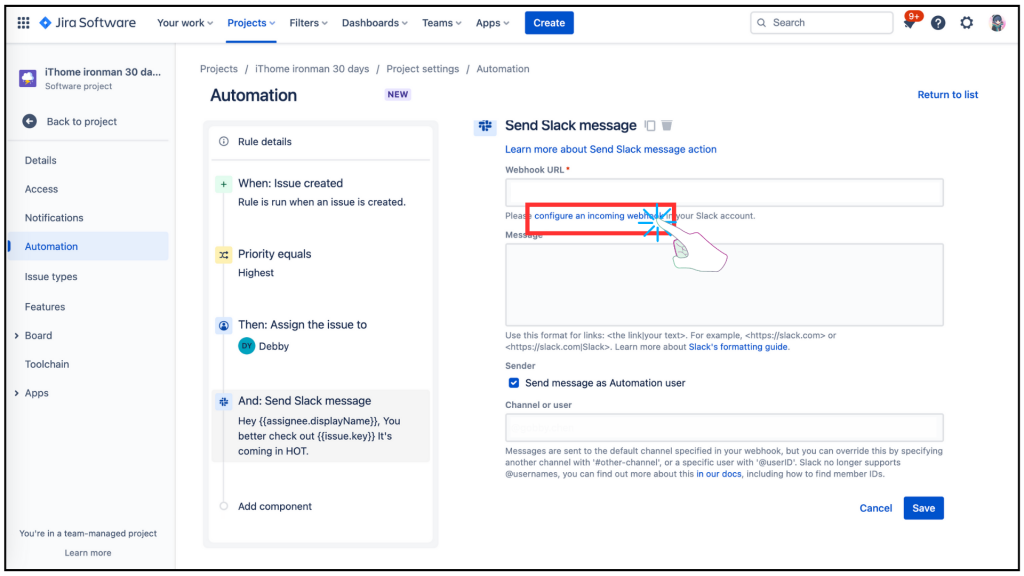This screenshot has width=1024, height=576.
Task: Click the Priority equals condition icon
Action: 223,255
